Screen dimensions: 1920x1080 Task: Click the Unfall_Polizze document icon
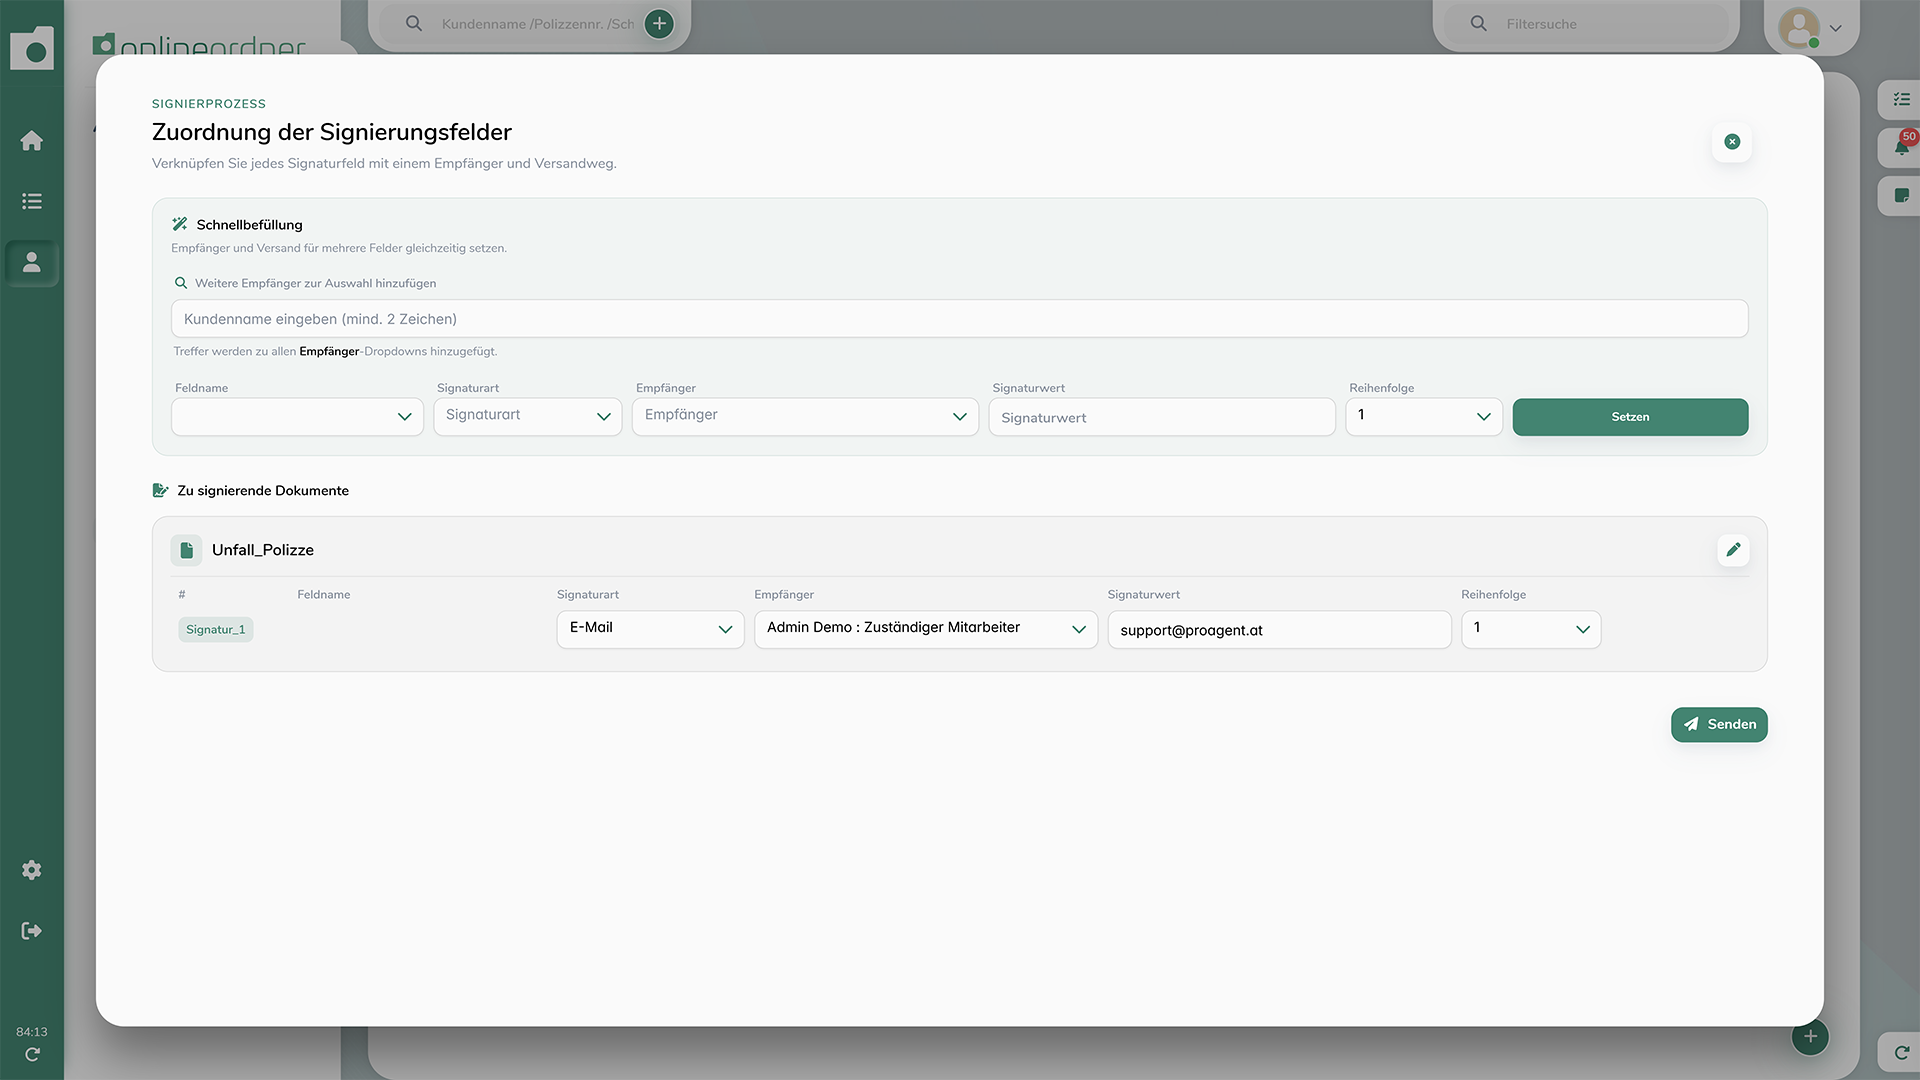186,550
